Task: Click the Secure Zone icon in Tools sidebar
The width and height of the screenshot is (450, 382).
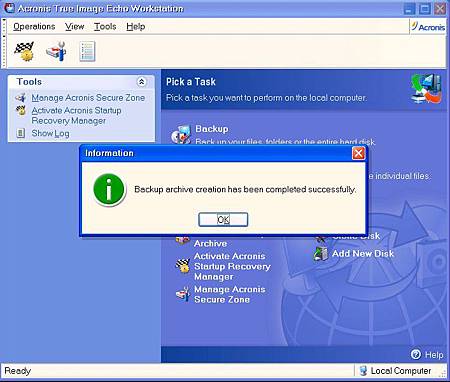Action: coord(21,98)
